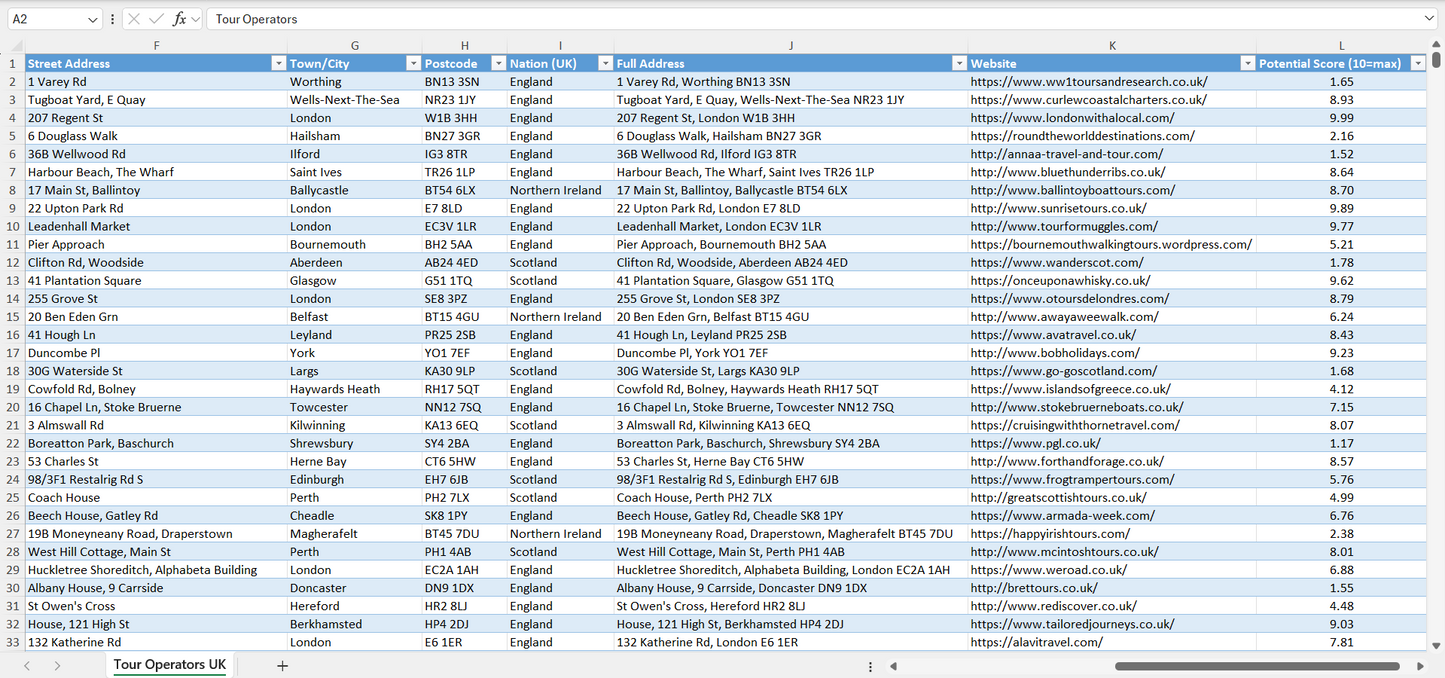Select 'Northern Ireland' in the Belfast row
This screenshot has width=1445, height=678.
click(560, 317)
